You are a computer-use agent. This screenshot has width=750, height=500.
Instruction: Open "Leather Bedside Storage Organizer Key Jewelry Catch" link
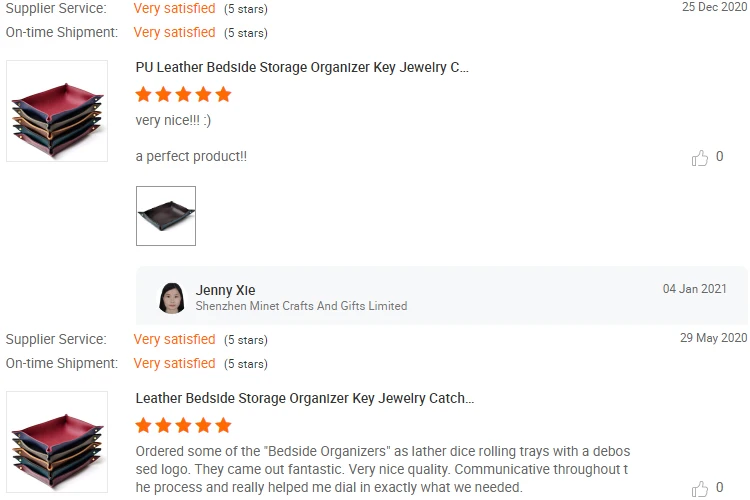[305, 399]
